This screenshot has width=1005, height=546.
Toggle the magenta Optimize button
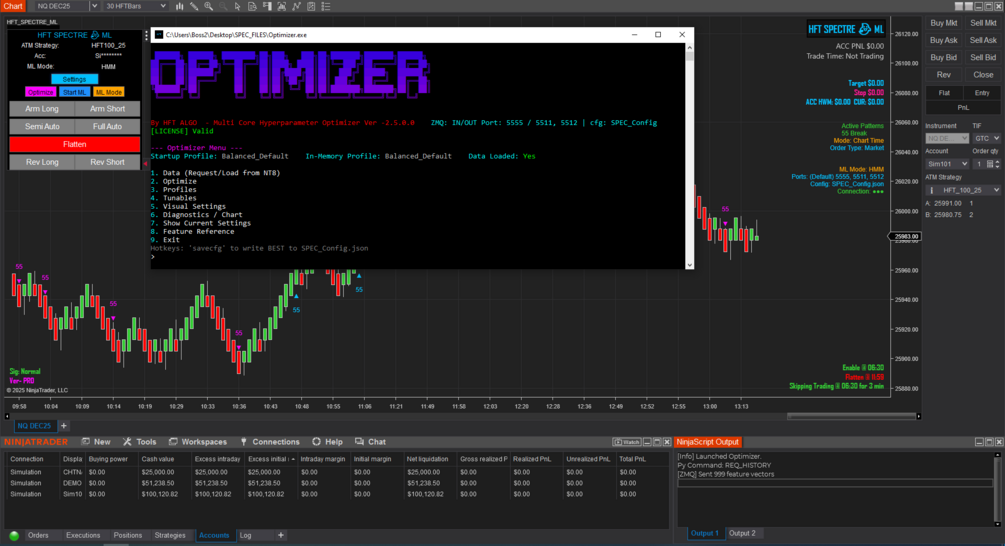tap(40, 92)
